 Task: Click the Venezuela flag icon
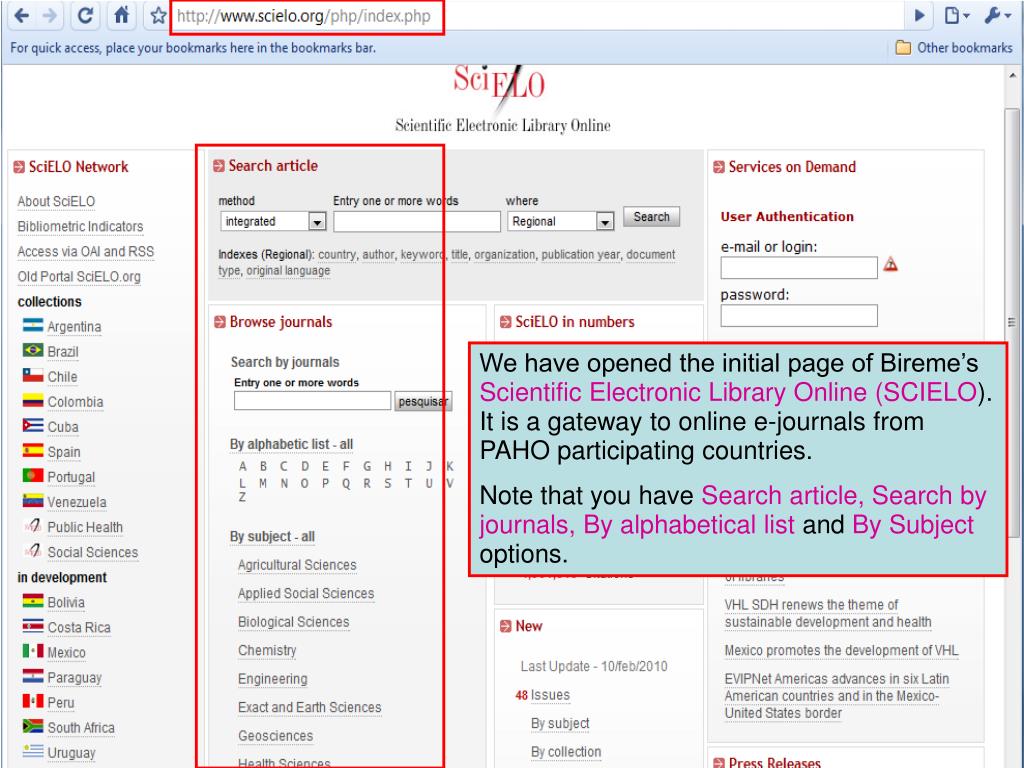coord(33,501)
